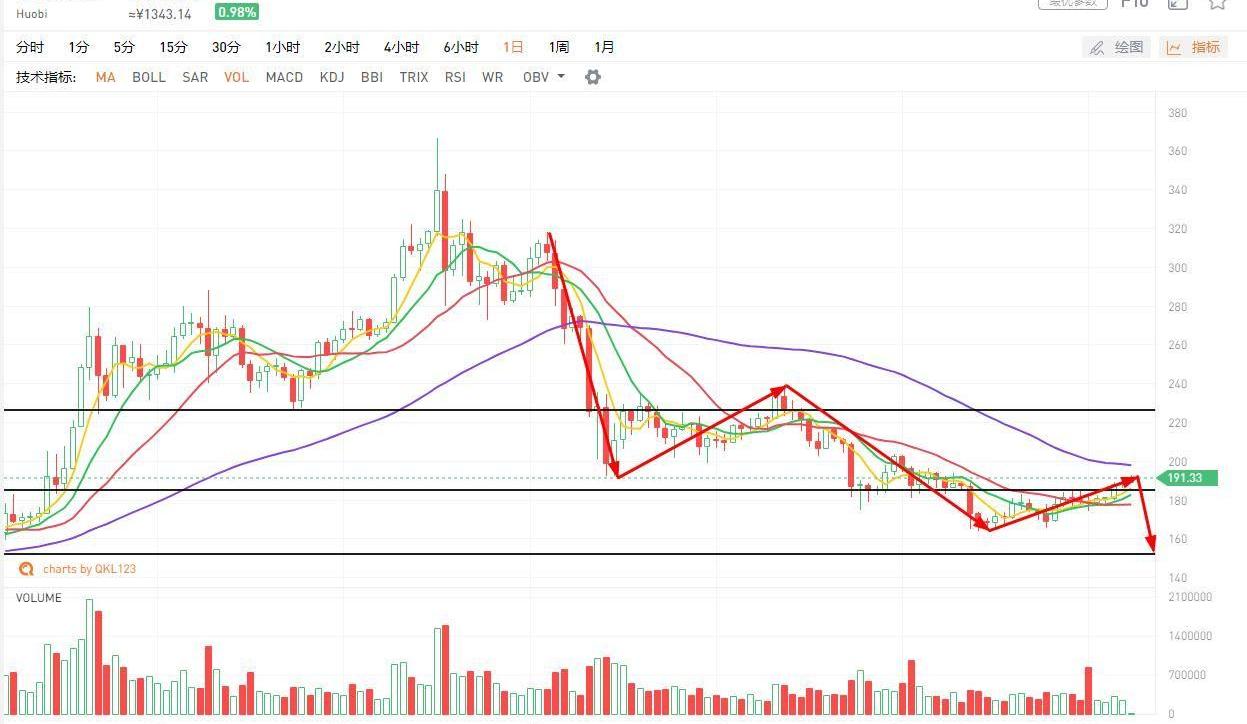Click the fullscreen expand icon

tap(1177, 4)
